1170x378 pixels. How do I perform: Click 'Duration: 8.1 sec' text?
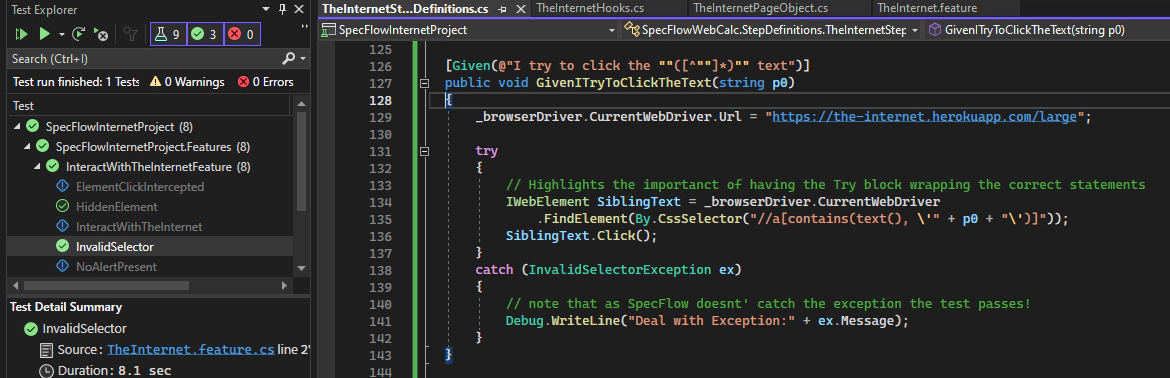point(114,370)
